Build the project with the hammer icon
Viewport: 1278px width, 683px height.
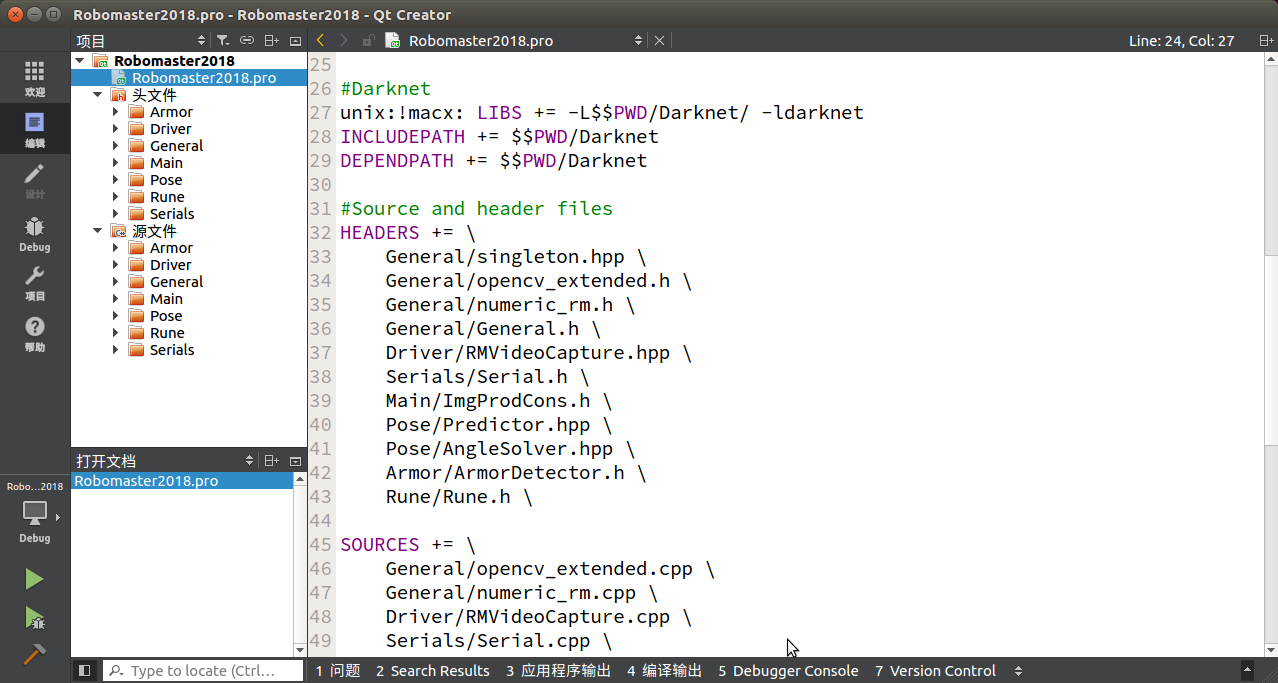(34, 654)
